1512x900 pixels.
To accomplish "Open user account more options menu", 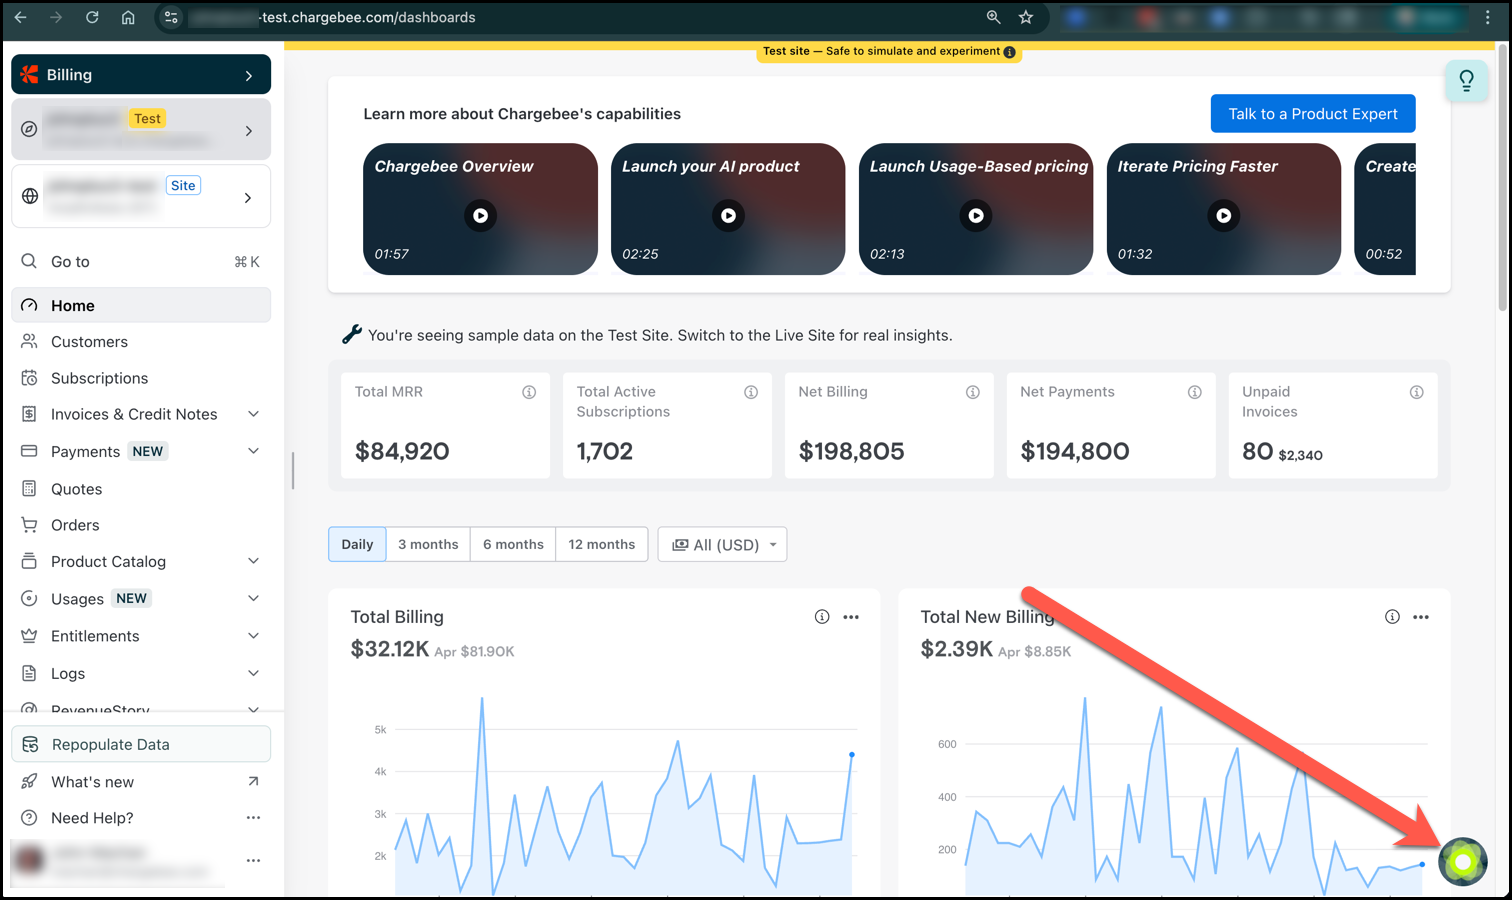I will tap(254, 860).
